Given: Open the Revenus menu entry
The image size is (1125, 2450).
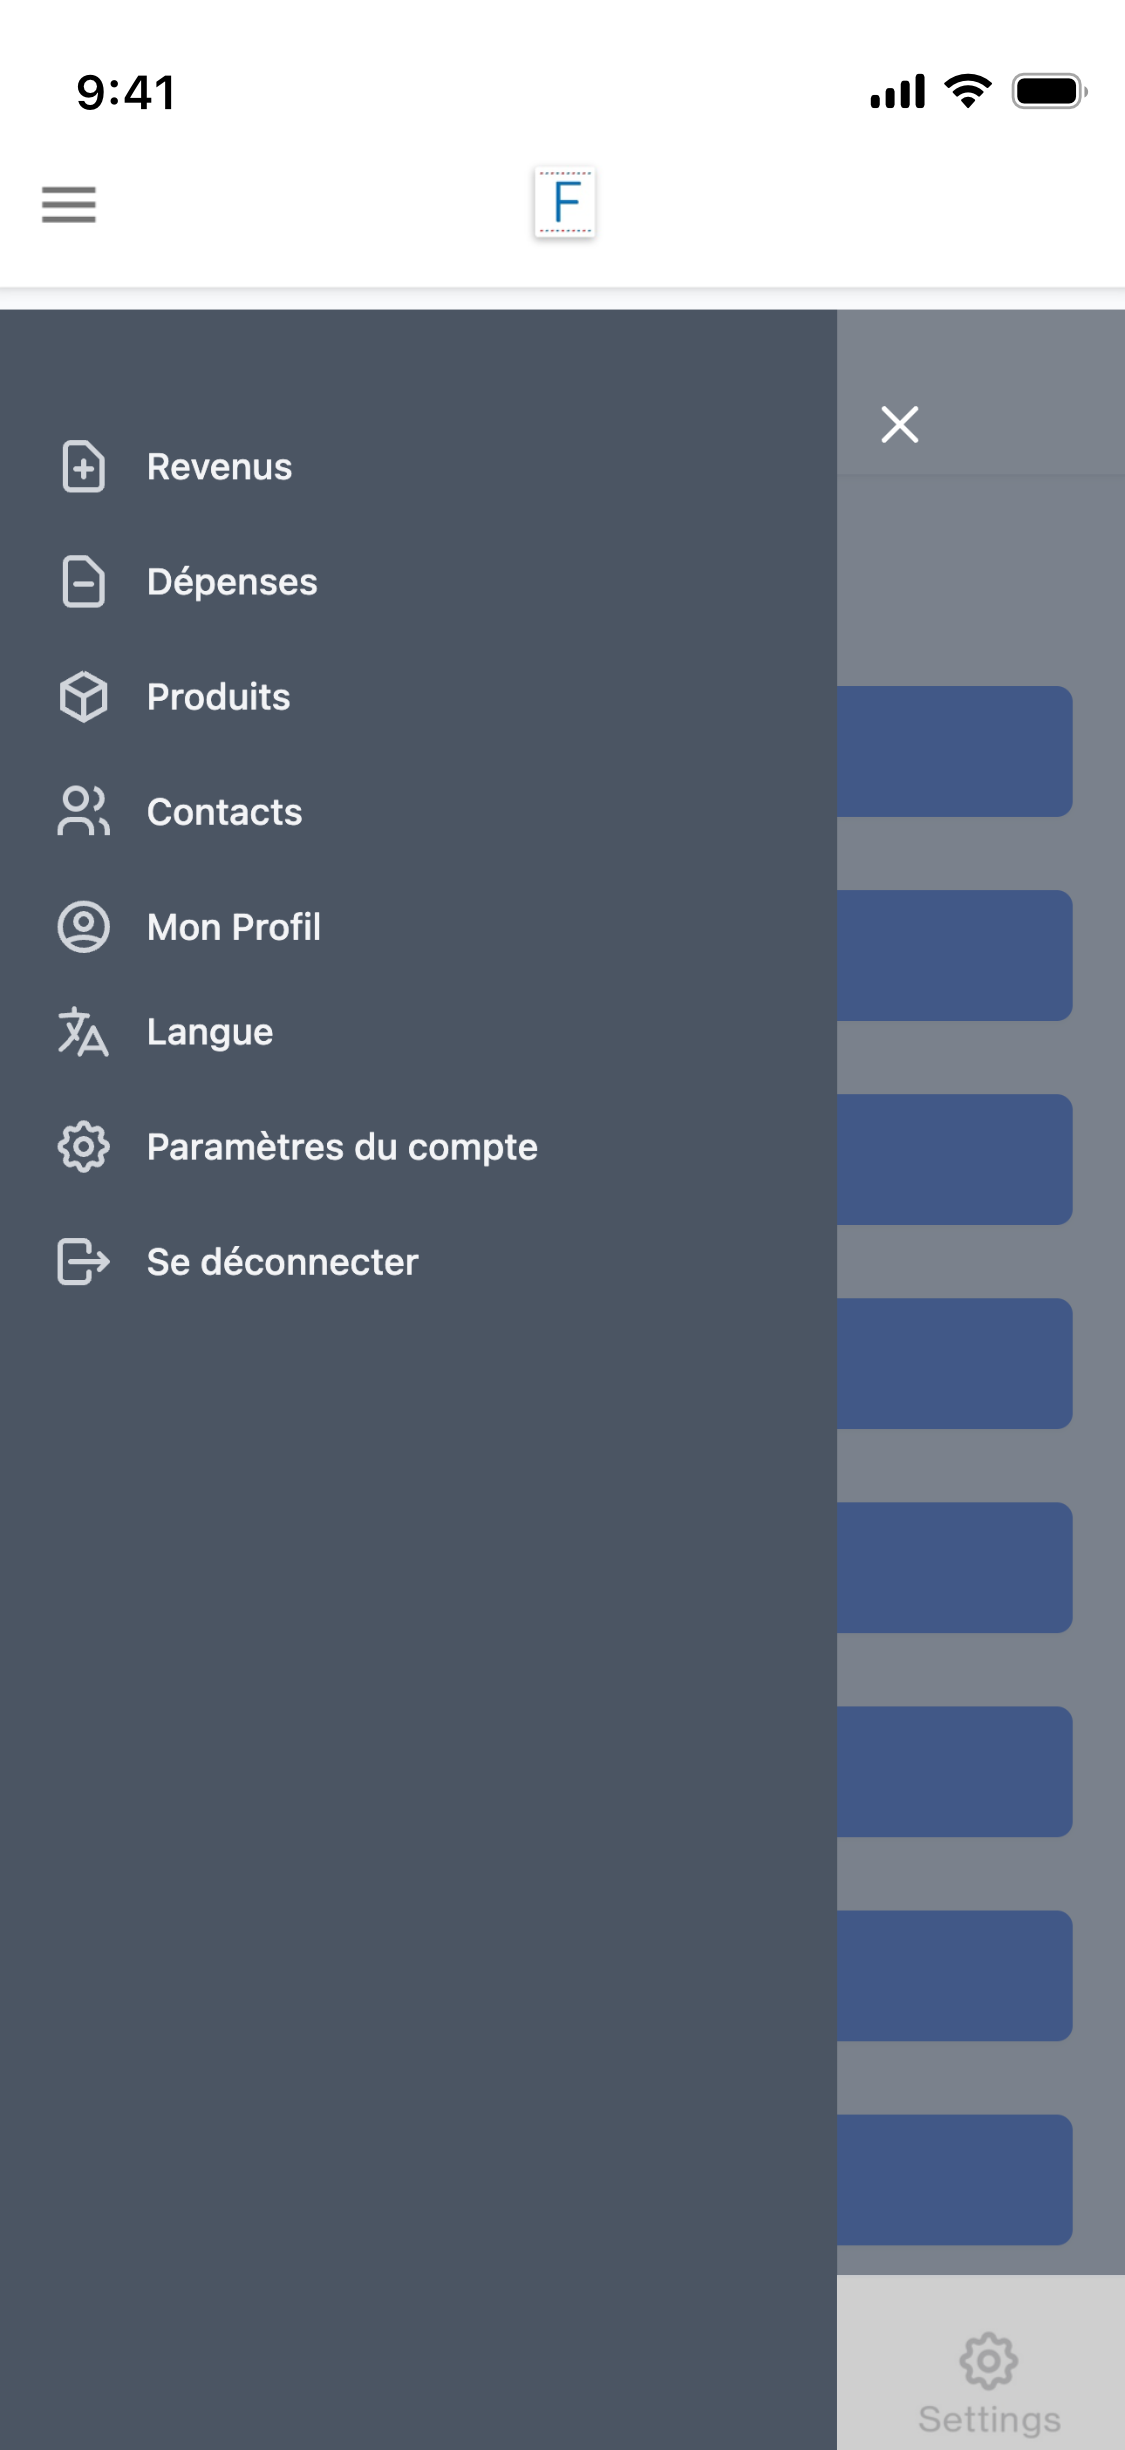Looking at the screenshot, I should pos(219,466).
